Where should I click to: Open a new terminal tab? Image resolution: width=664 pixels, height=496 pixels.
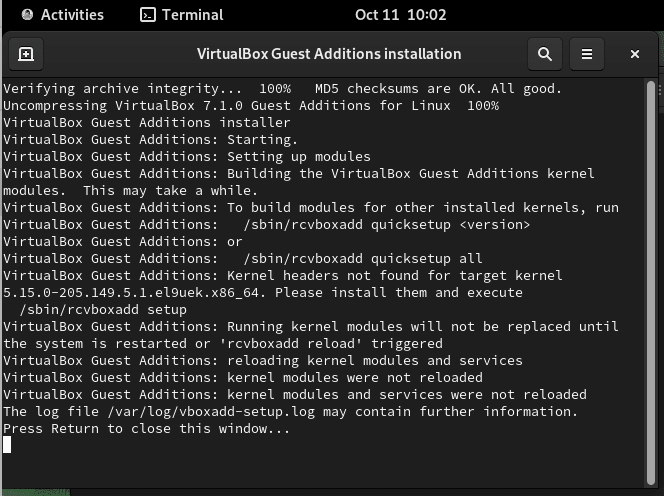pyautogui.click(x=26, y=54)
